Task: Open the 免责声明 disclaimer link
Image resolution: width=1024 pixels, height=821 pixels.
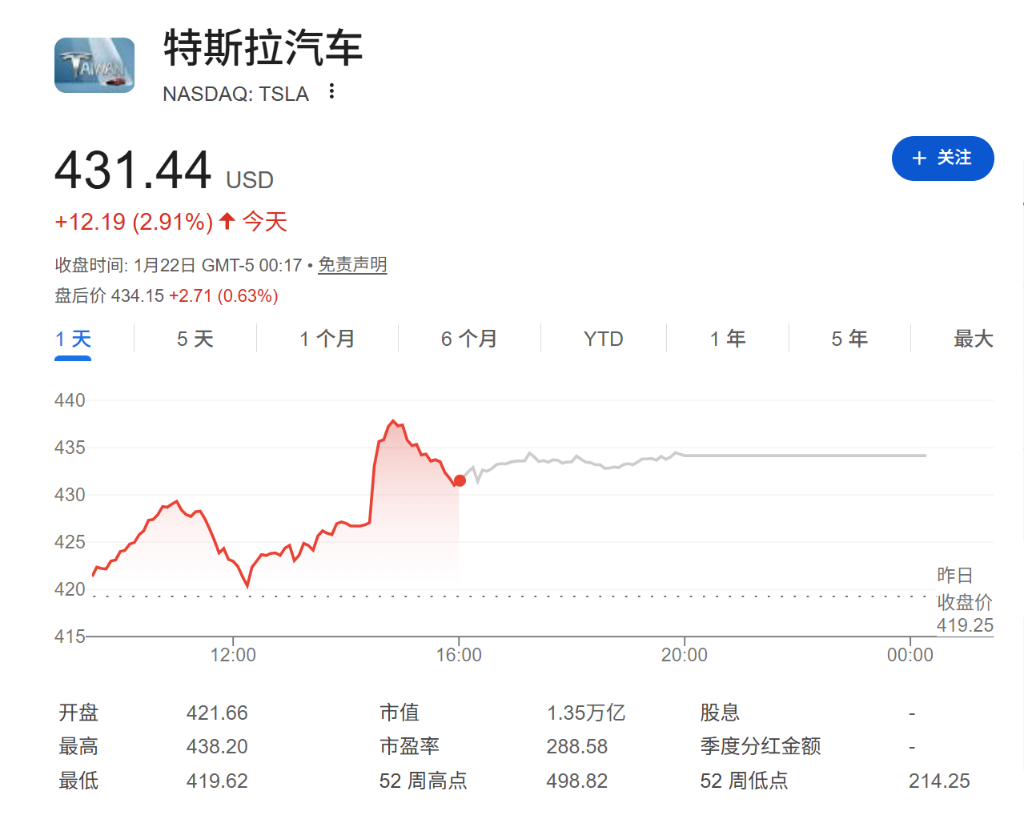Action: (352, 265)
